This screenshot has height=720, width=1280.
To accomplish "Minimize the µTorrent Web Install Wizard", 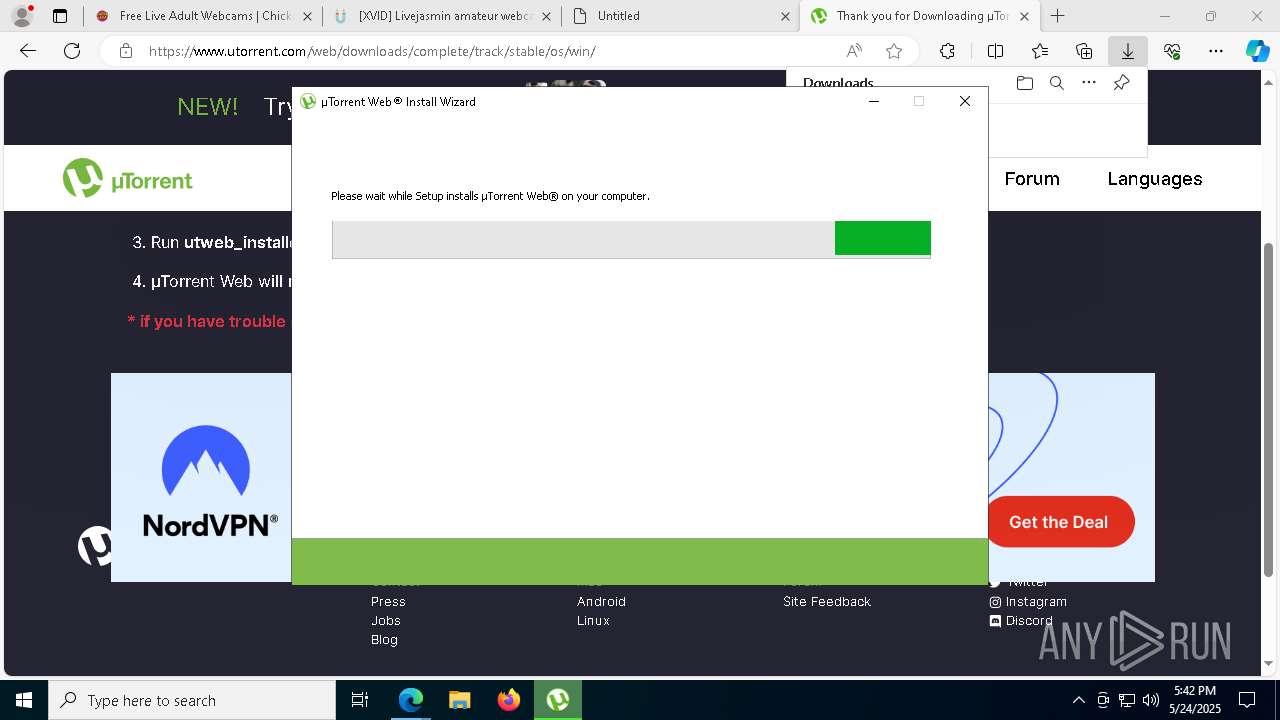I will click(874, 101).
